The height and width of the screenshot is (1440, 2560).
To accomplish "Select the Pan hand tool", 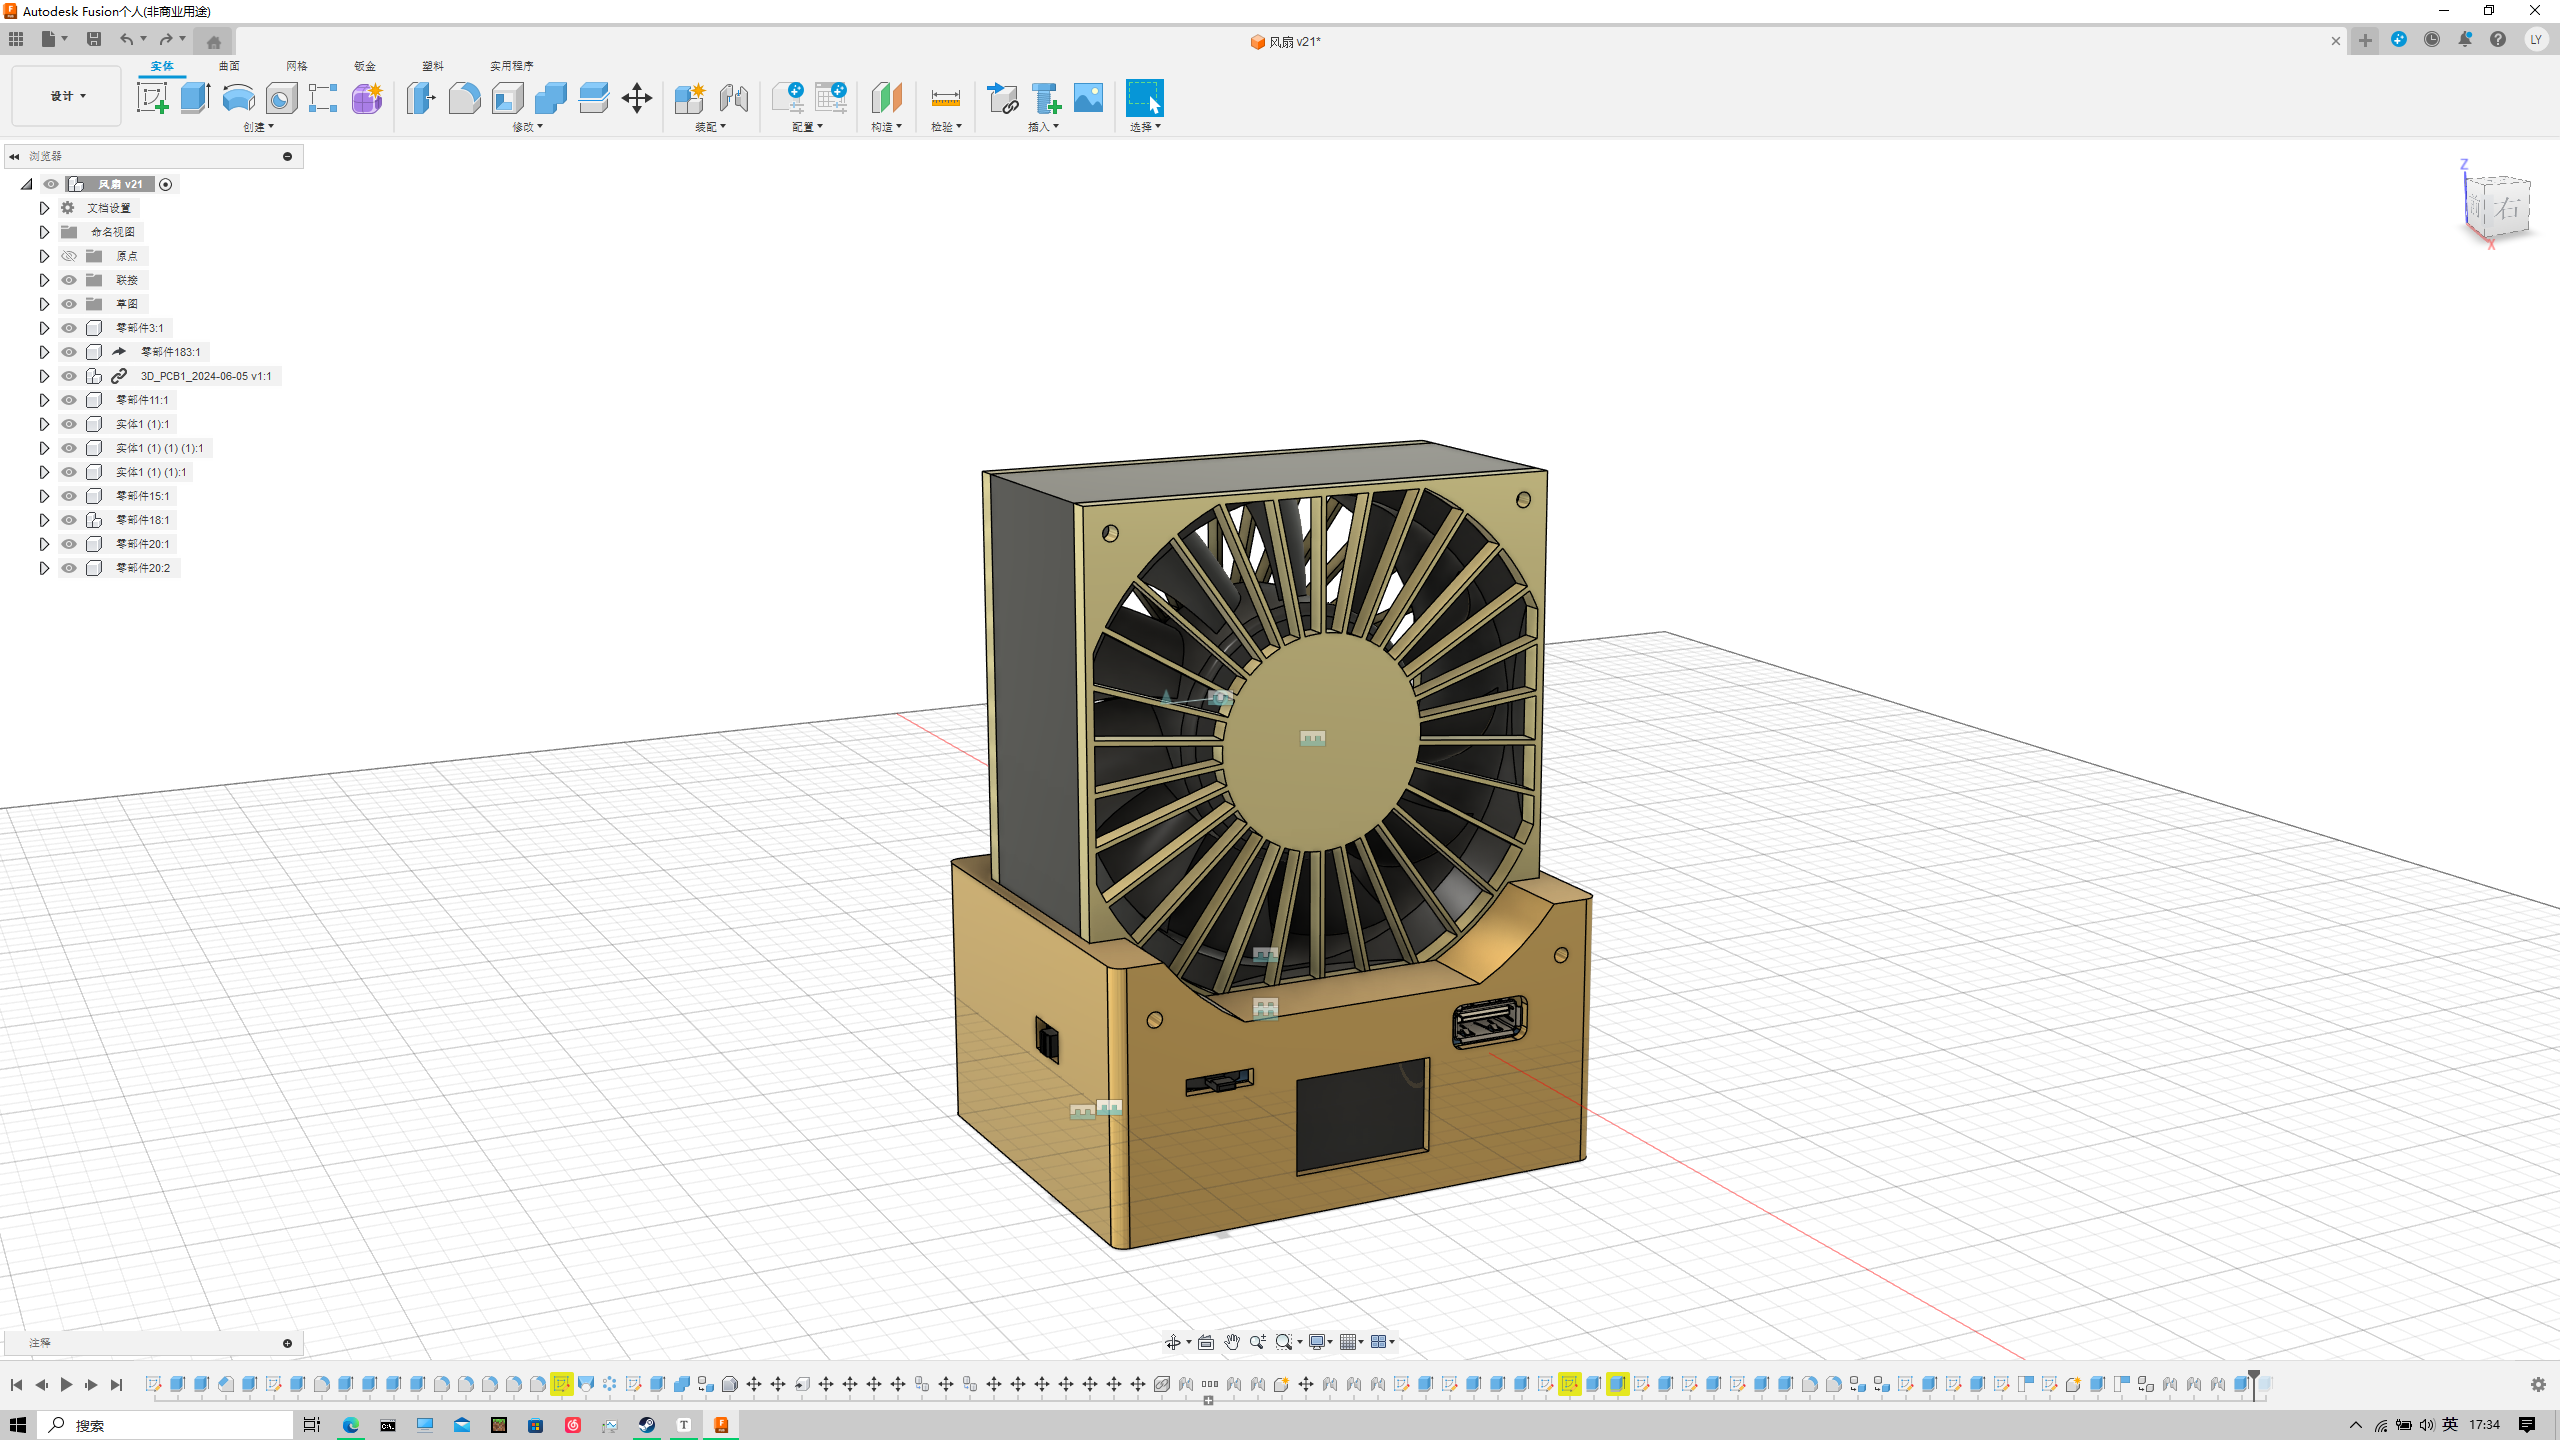I will [1232, 1342].
